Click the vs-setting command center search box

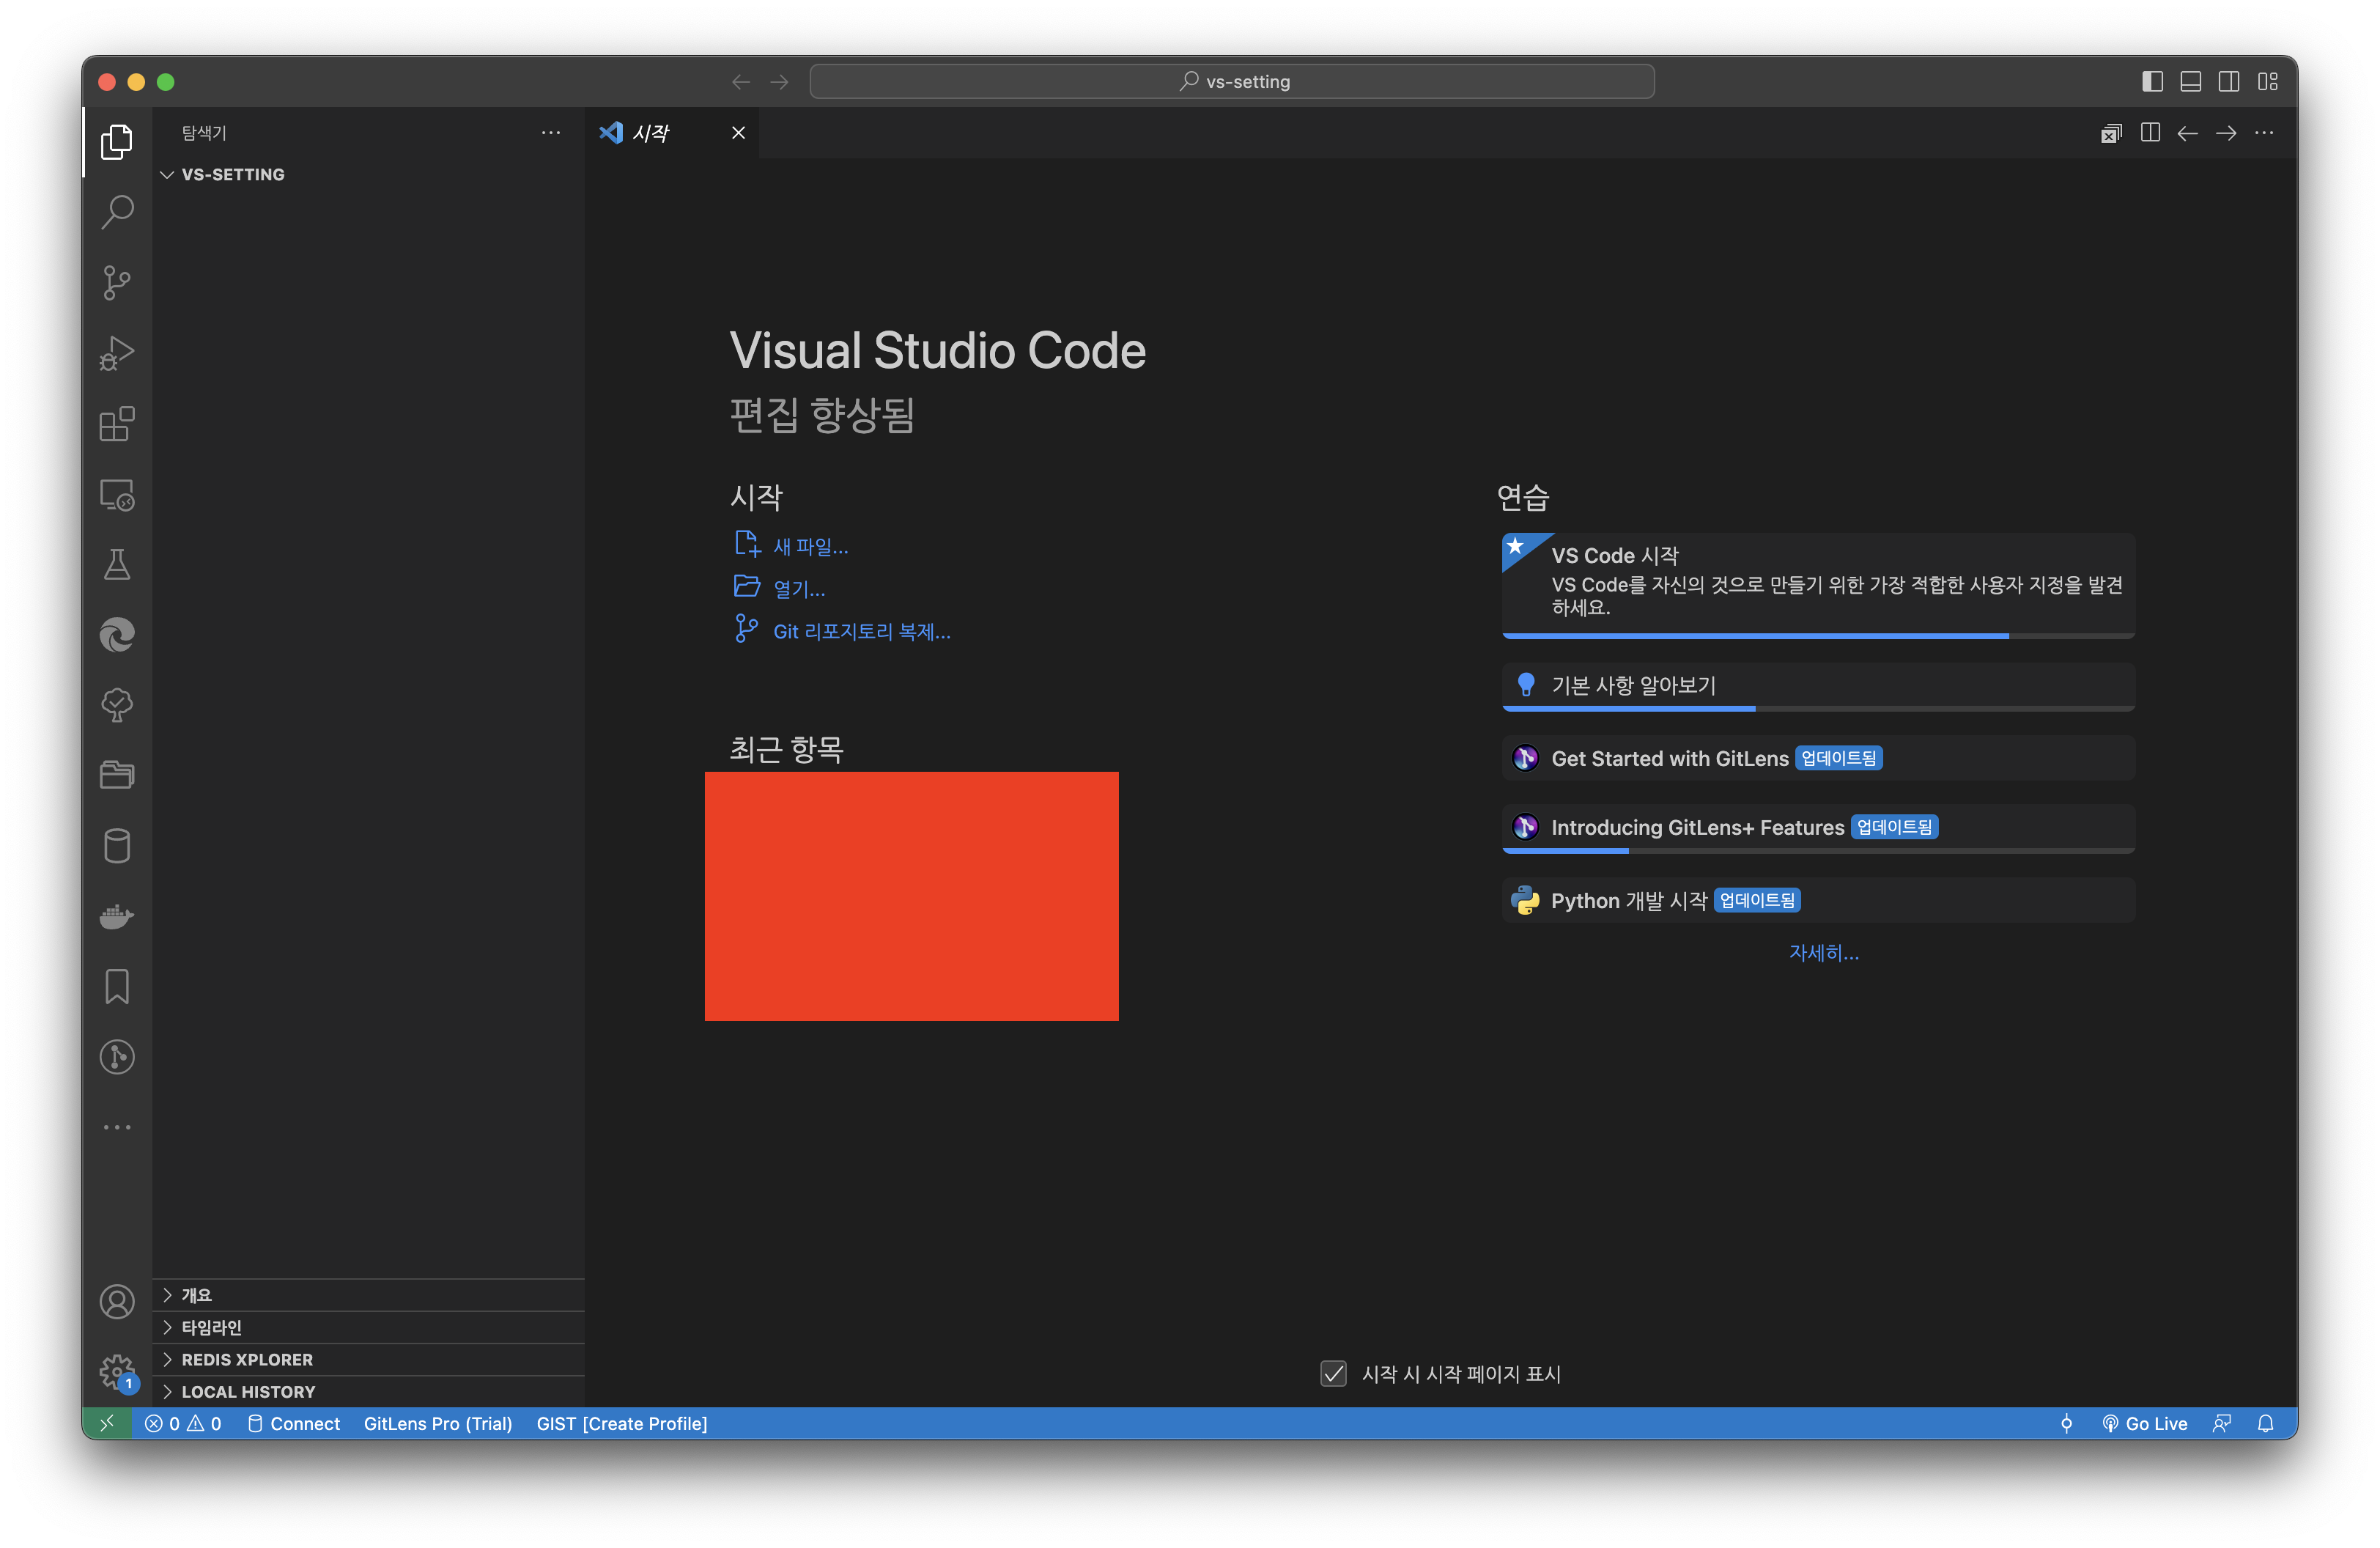pos(1231,82)
